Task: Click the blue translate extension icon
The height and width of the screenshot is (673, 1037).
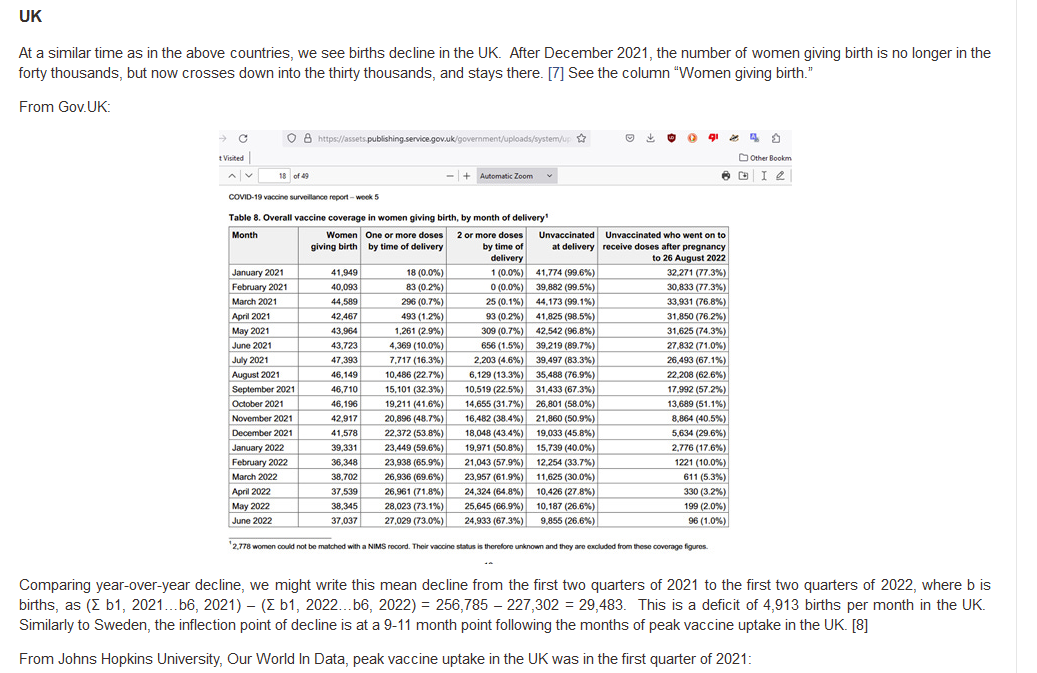Action: pyautogui.click(x=754, y=138)
